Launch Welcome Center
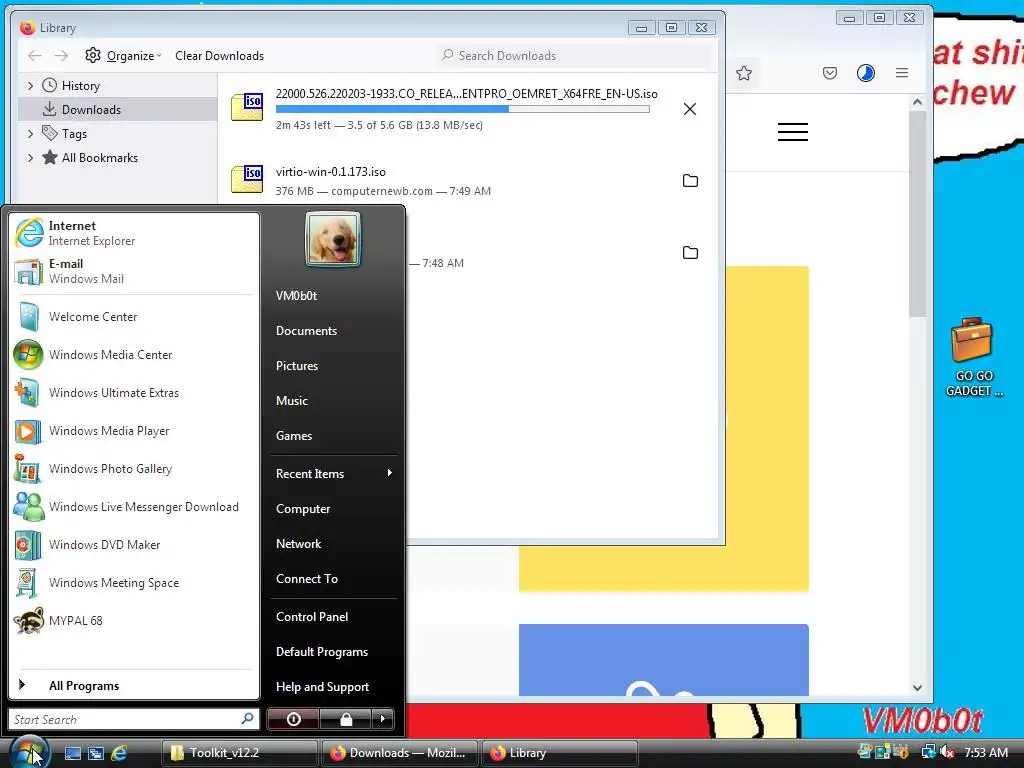1024x768 pixels. (x=134, y=317)
